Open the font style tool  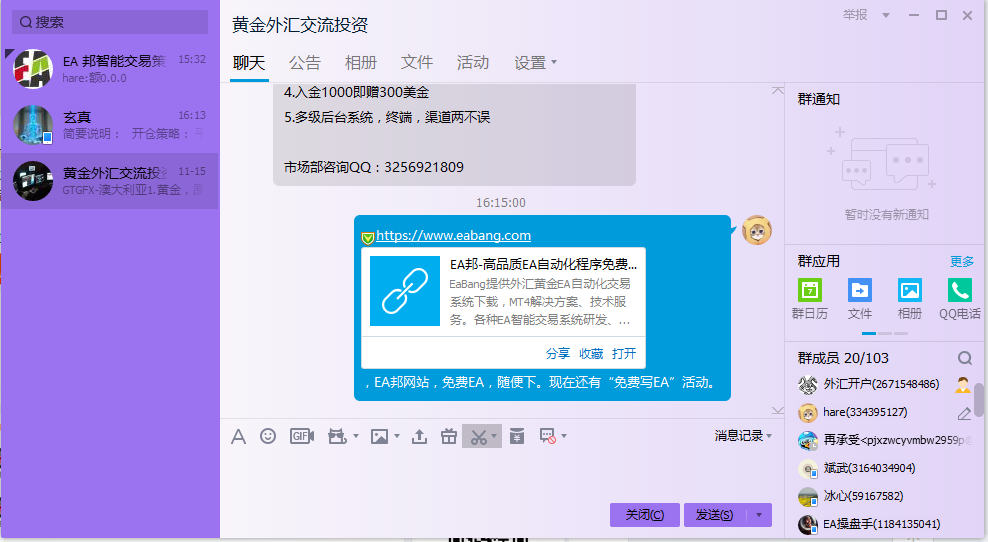point(238,436)
